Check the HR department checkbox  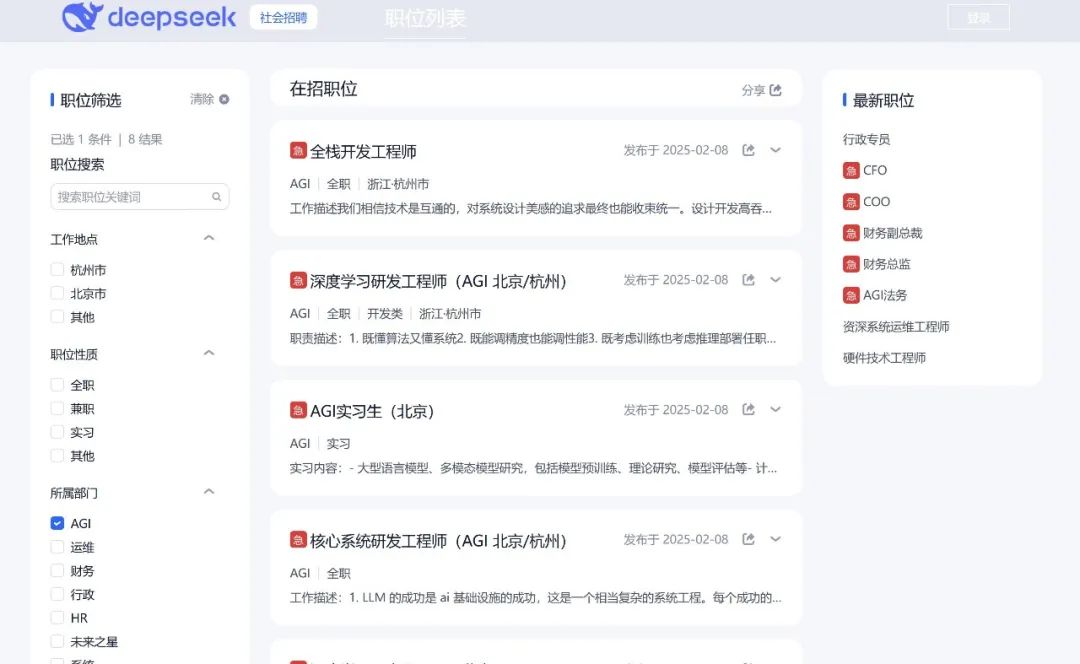57,617
